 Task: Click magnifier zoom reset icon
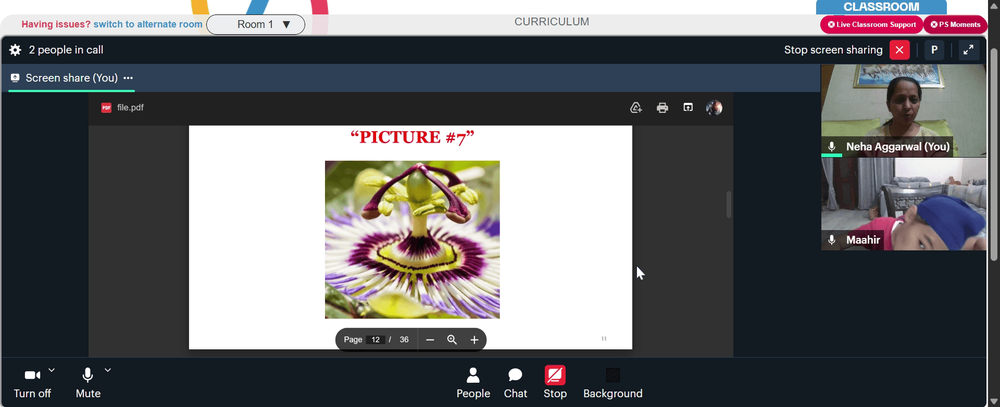[452, 340]
